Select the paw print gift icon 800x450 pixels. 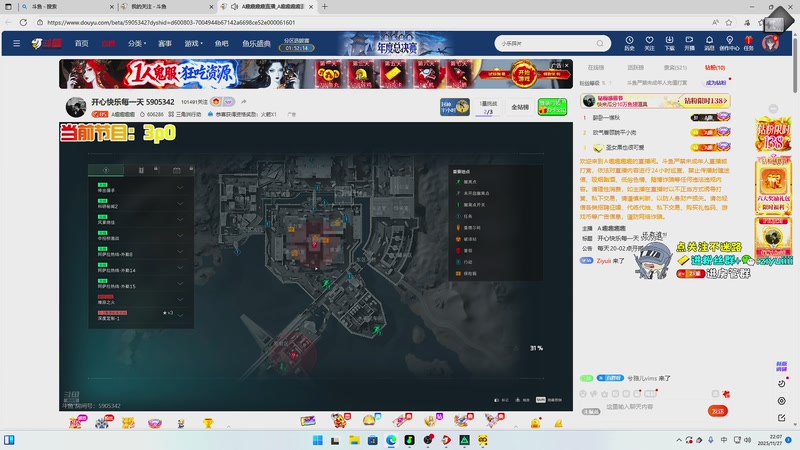tap(102, 422)
